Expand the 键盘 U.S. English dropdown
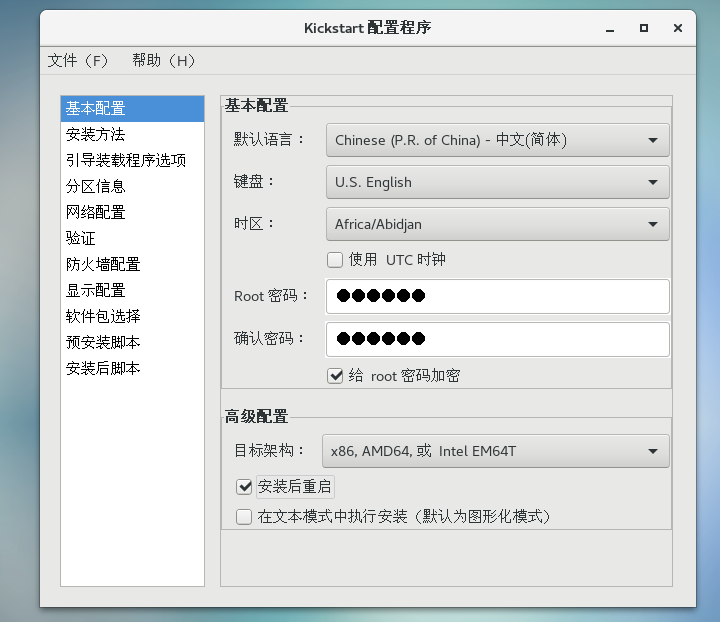720x622 pixels. [x=497, y=182]
